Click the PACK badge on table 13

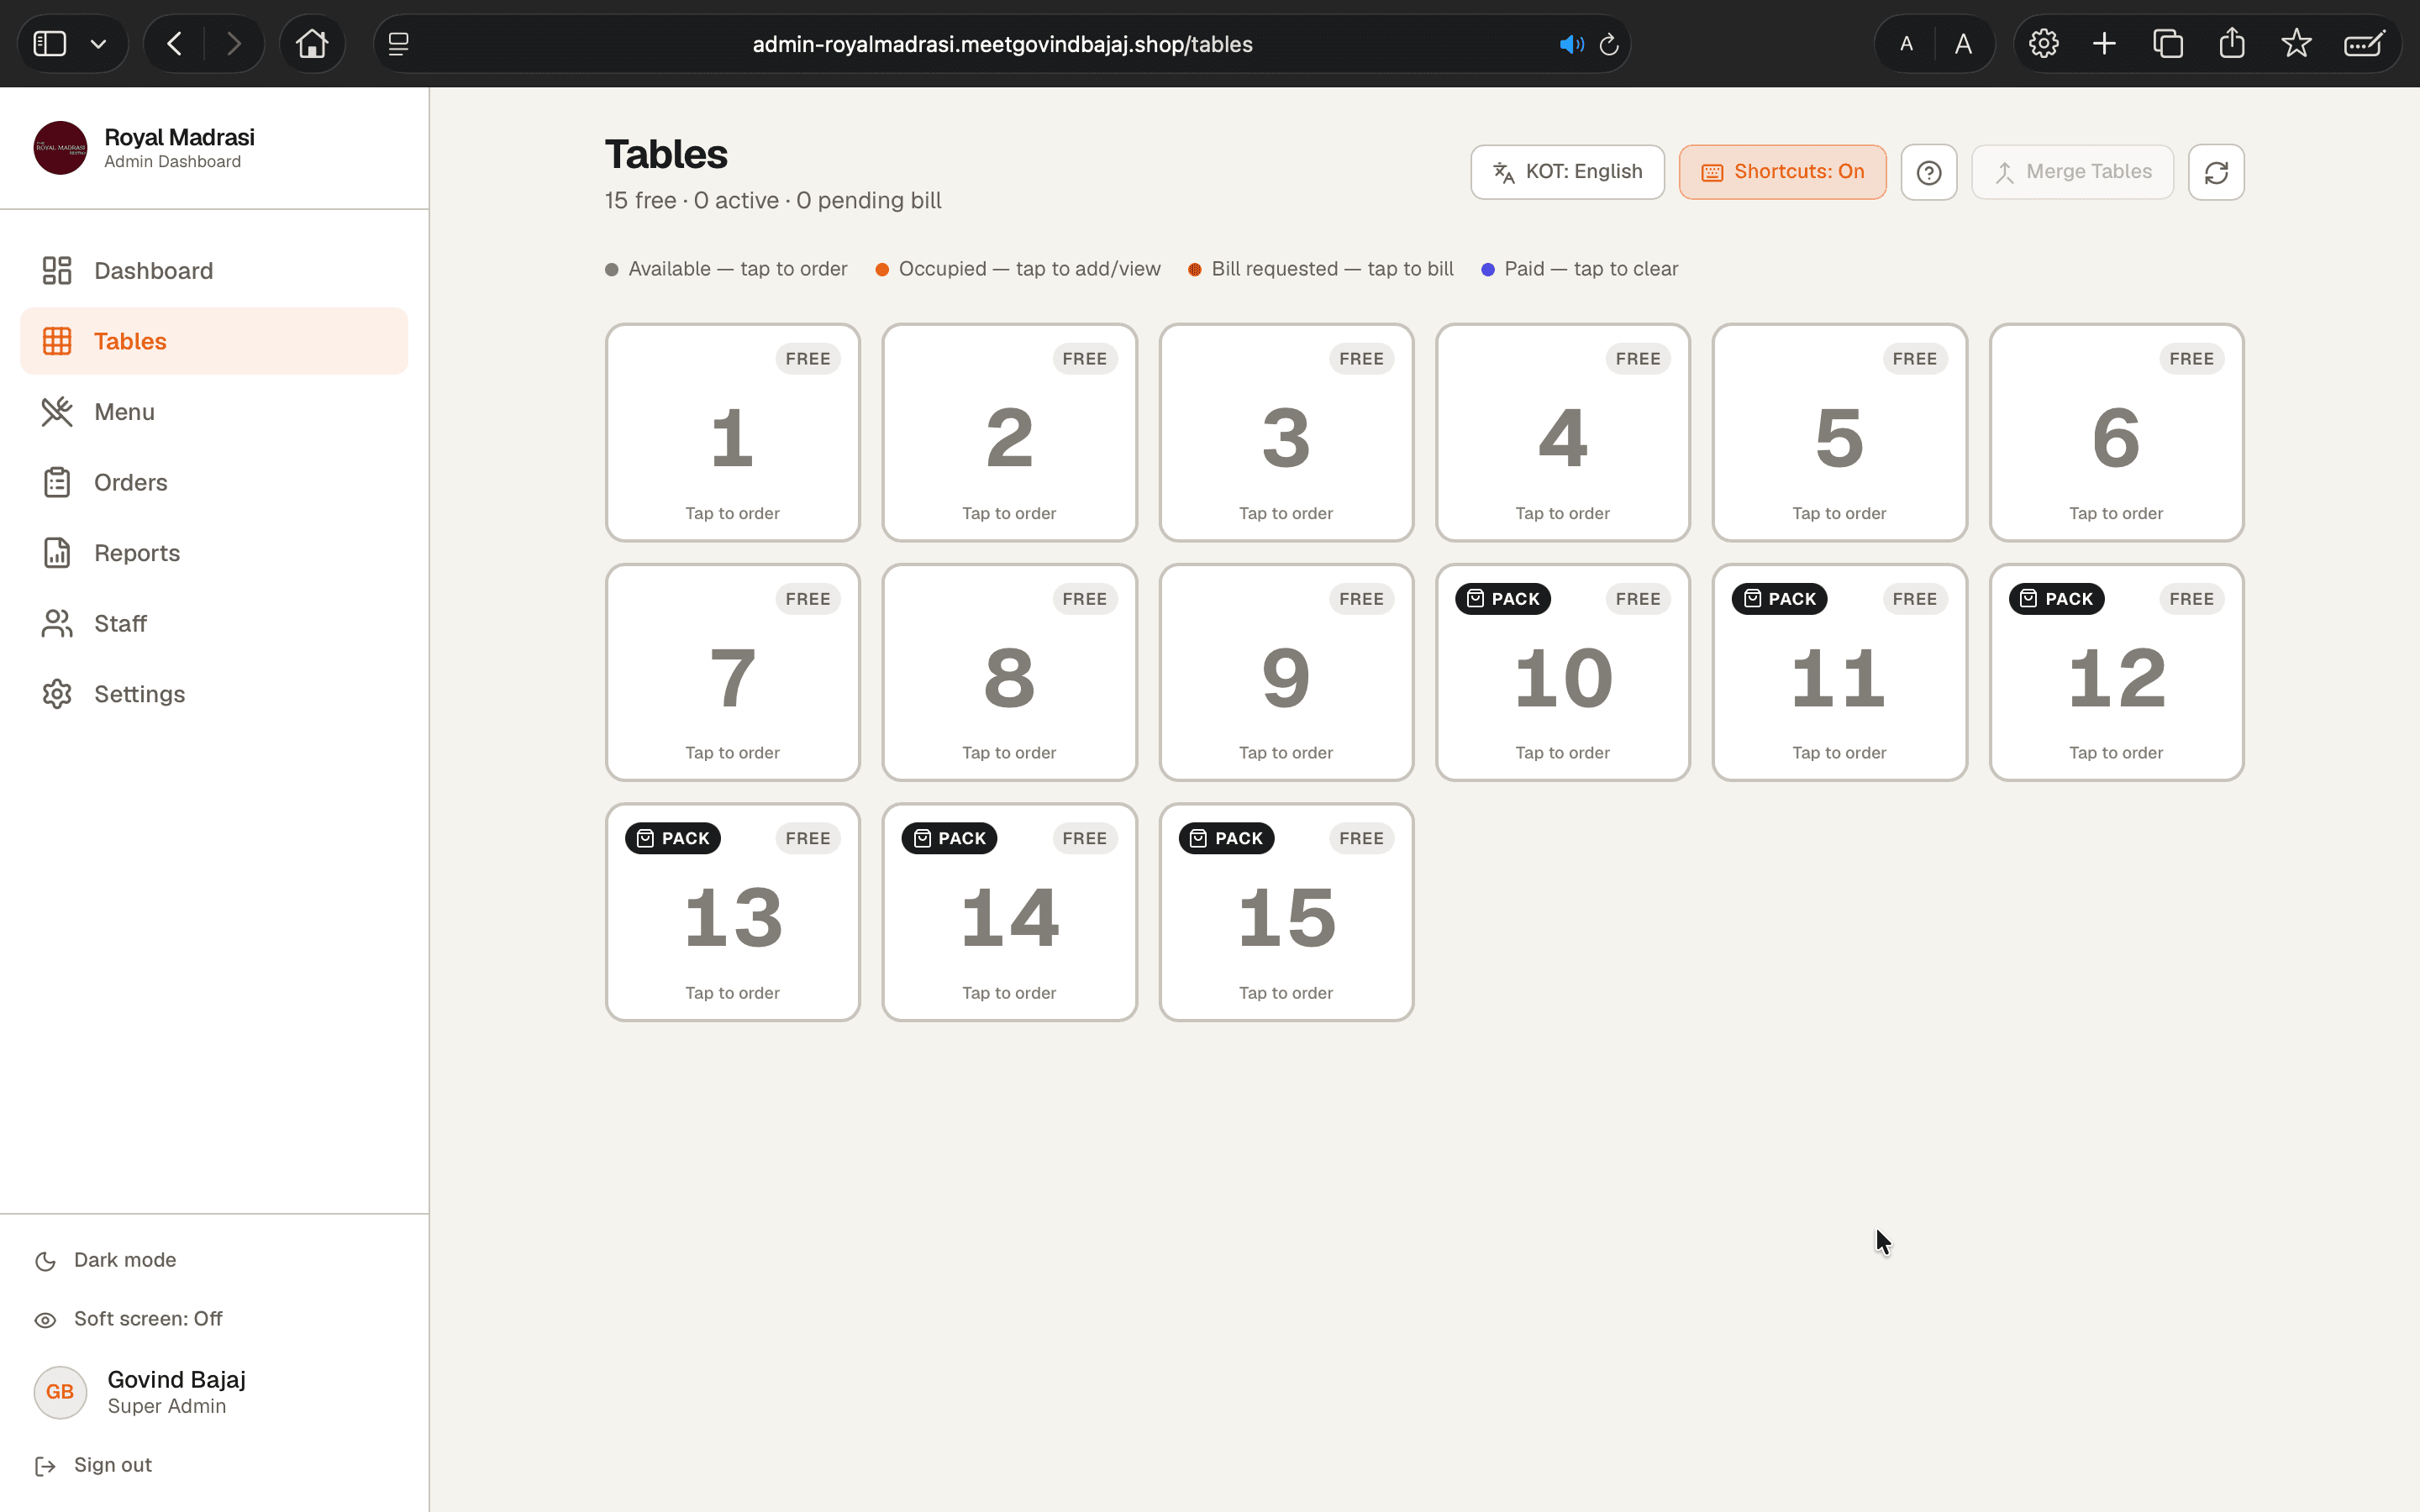point(673,838)
